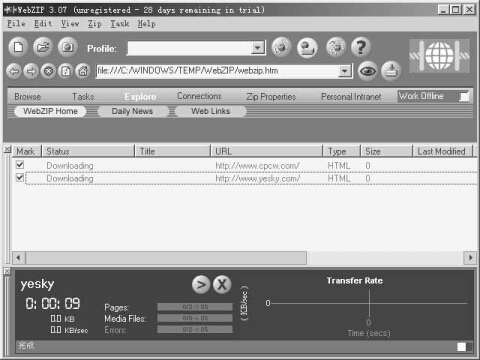Image resolution: width=480 pixels, height=360 pixels.
Task: Resume transfer with the > button
Action: point(201,284)
